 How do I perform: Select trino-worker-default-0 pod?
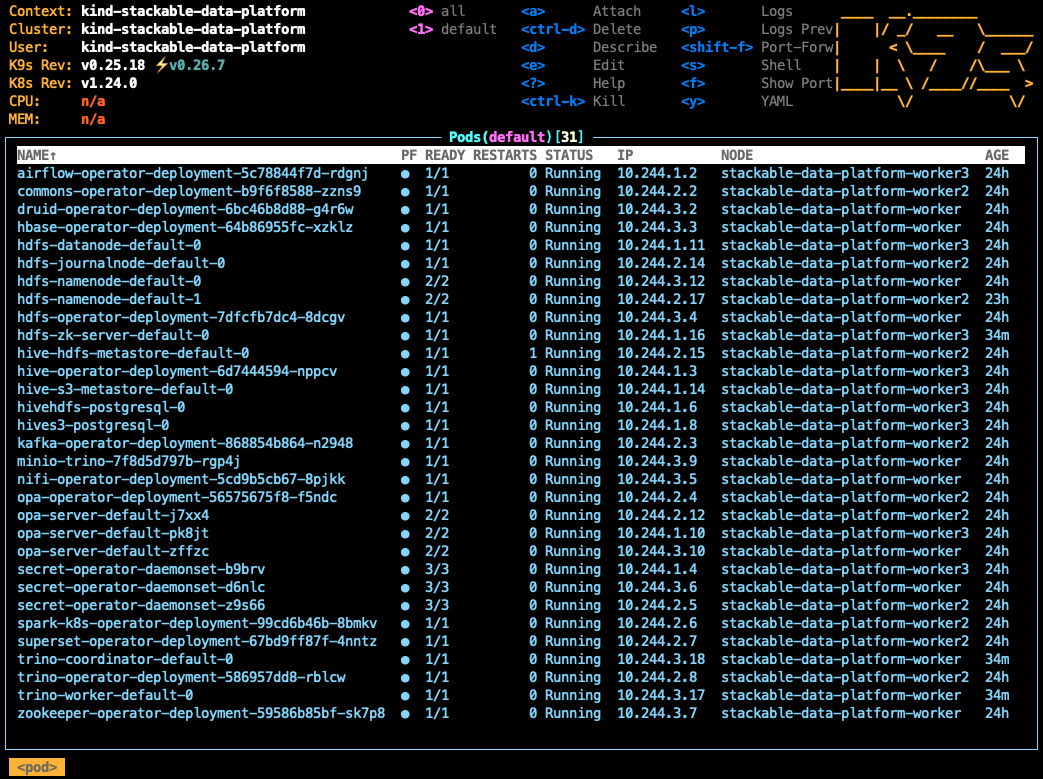520,694
